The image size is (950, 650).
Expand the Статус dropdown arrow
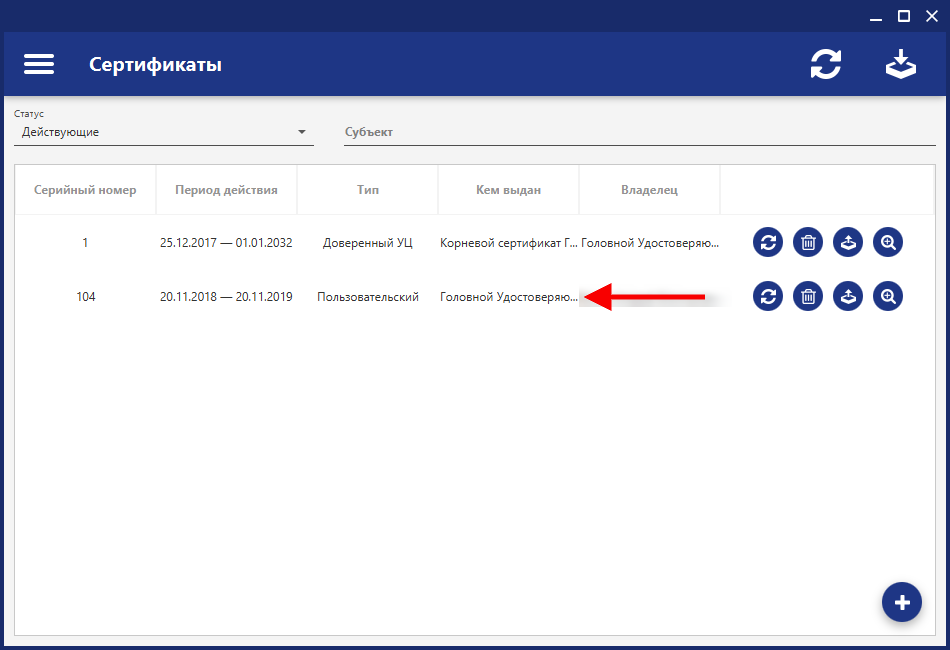click(302, 132)
